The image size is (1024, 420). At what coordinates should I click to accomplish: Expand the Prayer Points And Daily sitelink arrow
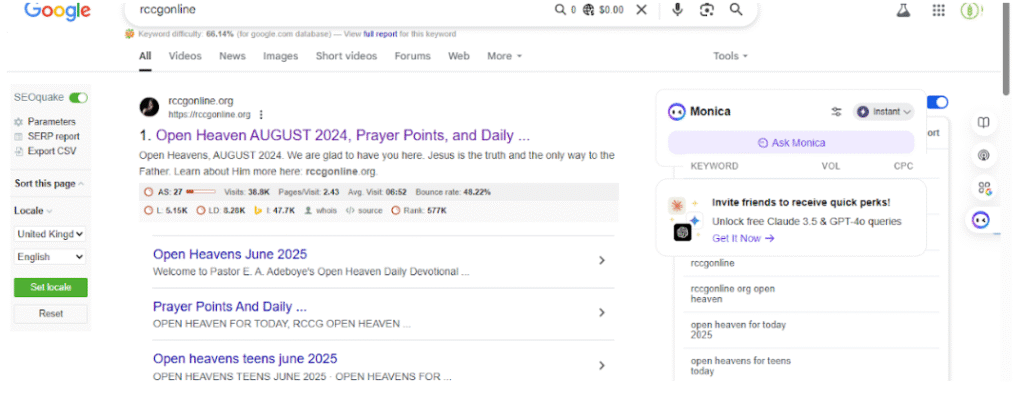click(601, 313)
